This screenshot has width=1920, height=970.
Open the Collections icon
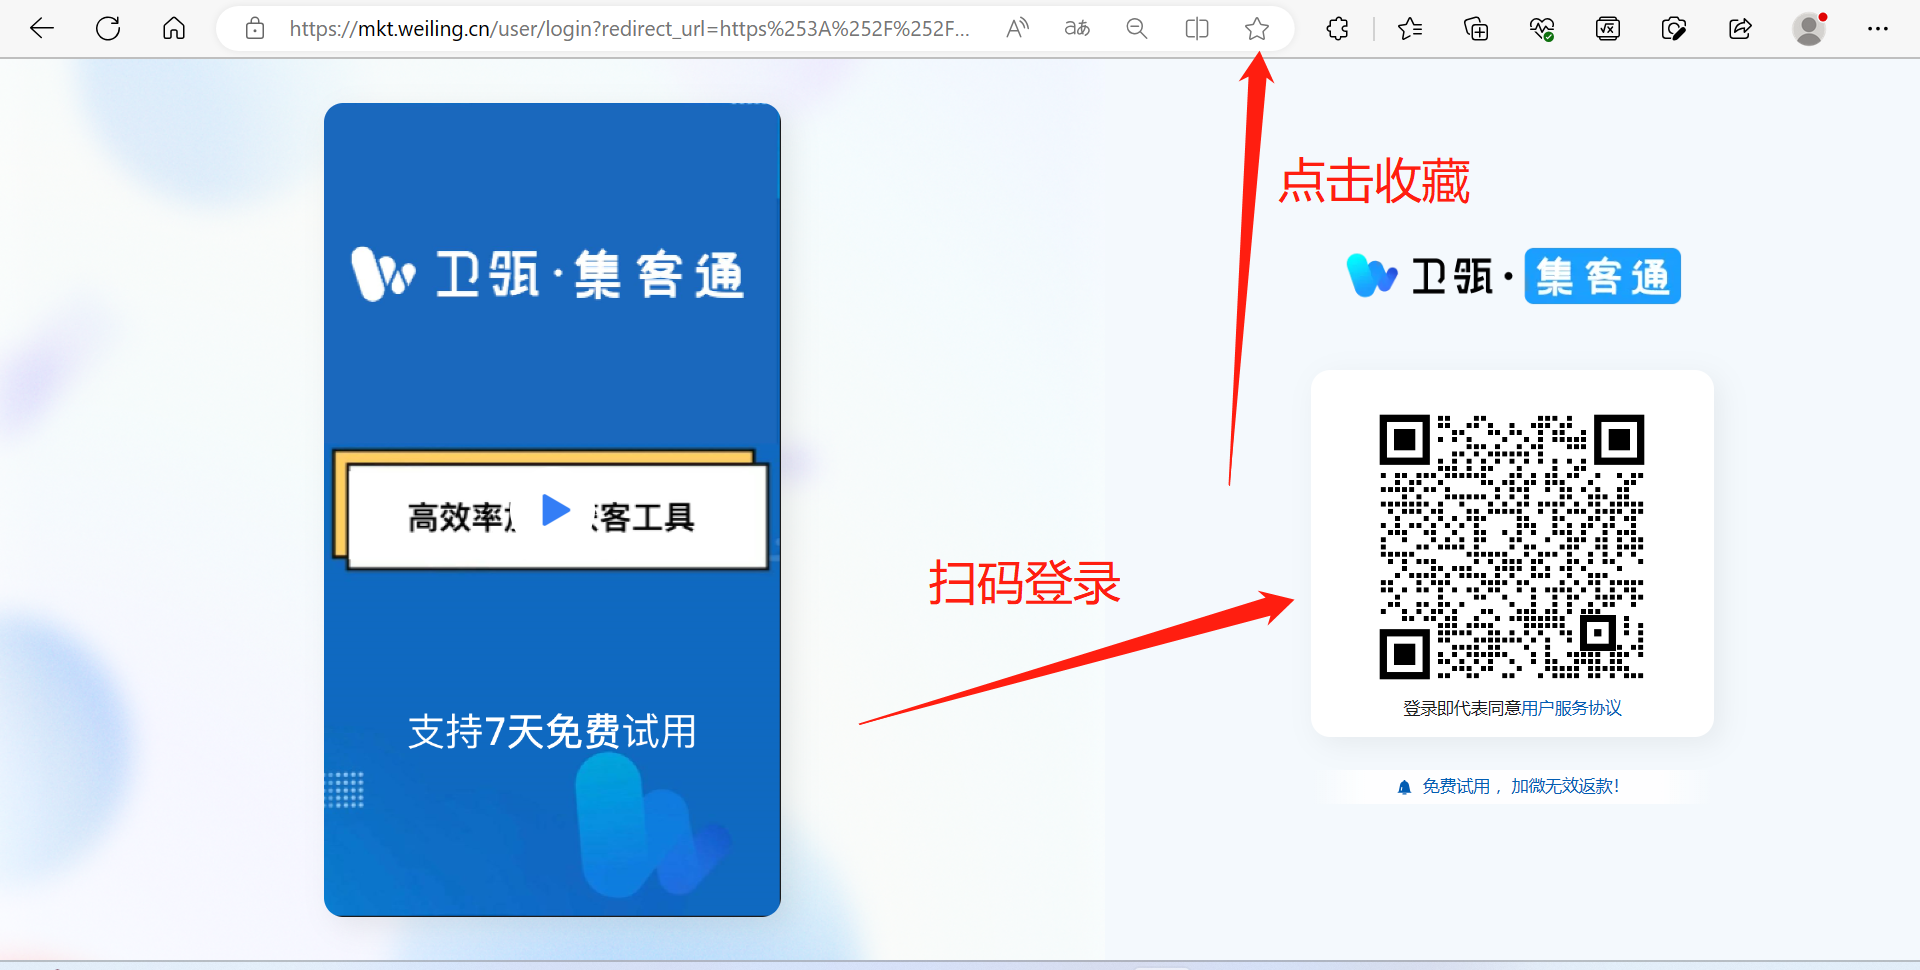[1476, 28]
